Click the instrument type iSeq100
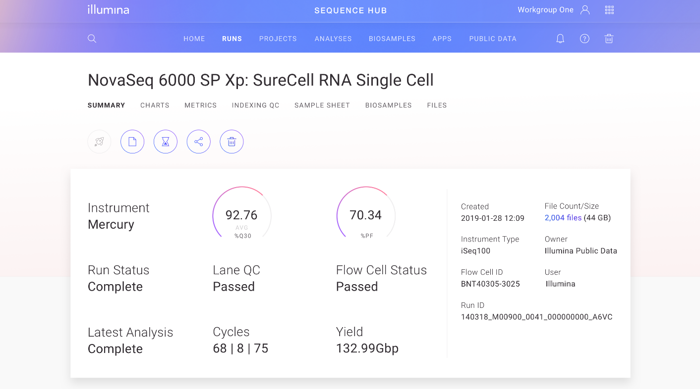Image resolution: width=700 pixels, height=389 pixels. [475, 251]
